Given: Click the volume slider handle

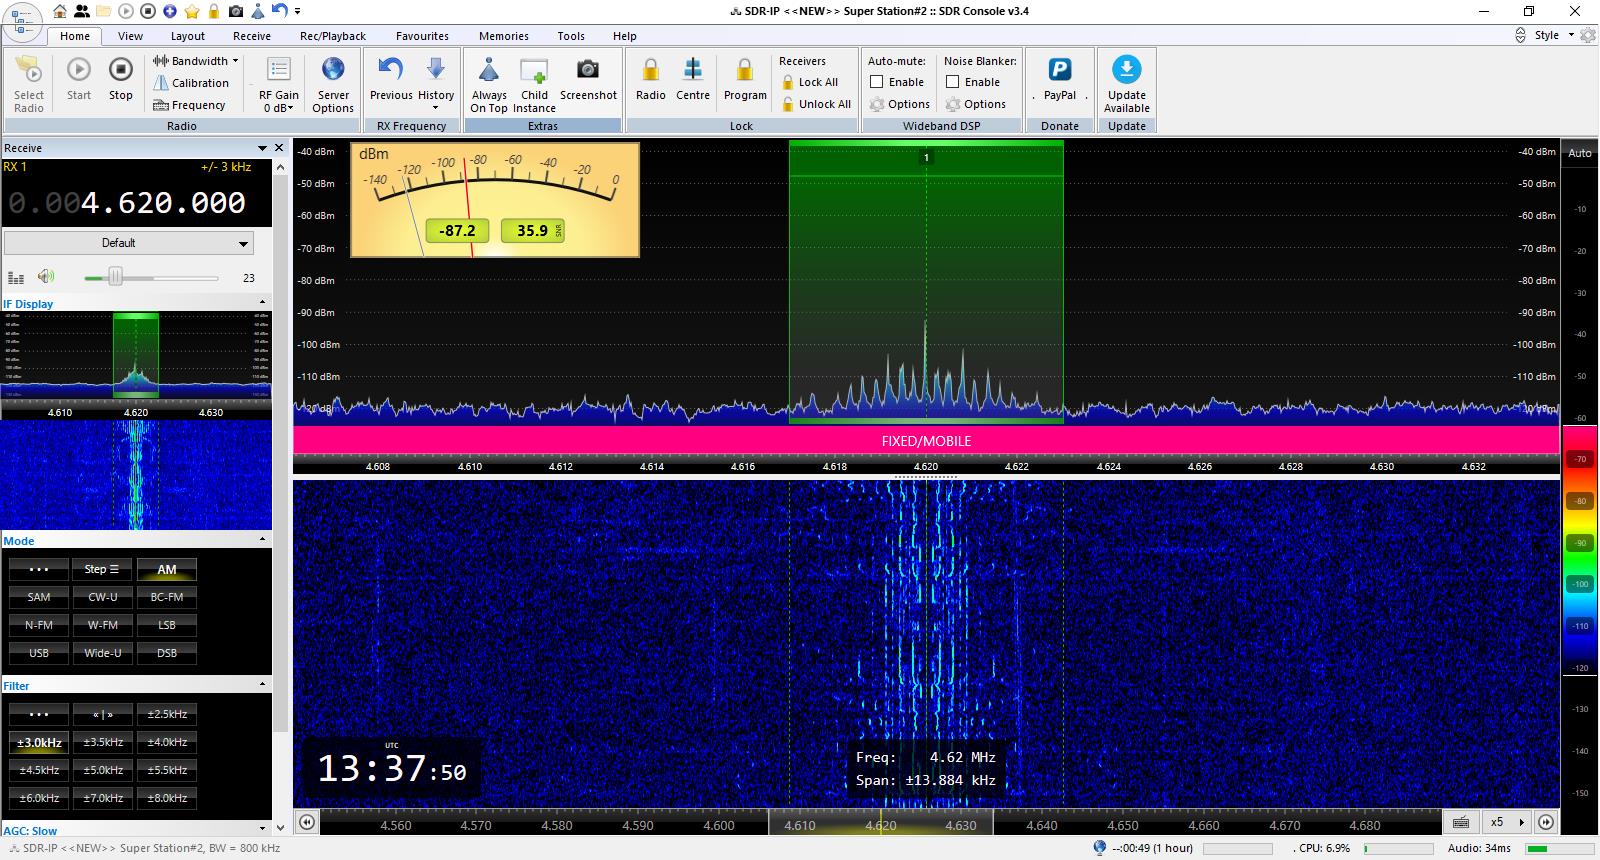Looking at the screenshot, I should [x=115, y=277].
